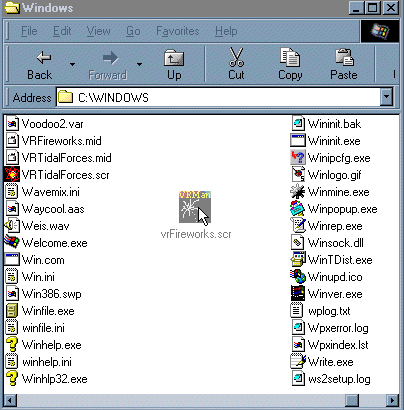This screenshot has width=404, height=410.
Task: Select the Write.exe file name
Action: click(x=330, y=362)
